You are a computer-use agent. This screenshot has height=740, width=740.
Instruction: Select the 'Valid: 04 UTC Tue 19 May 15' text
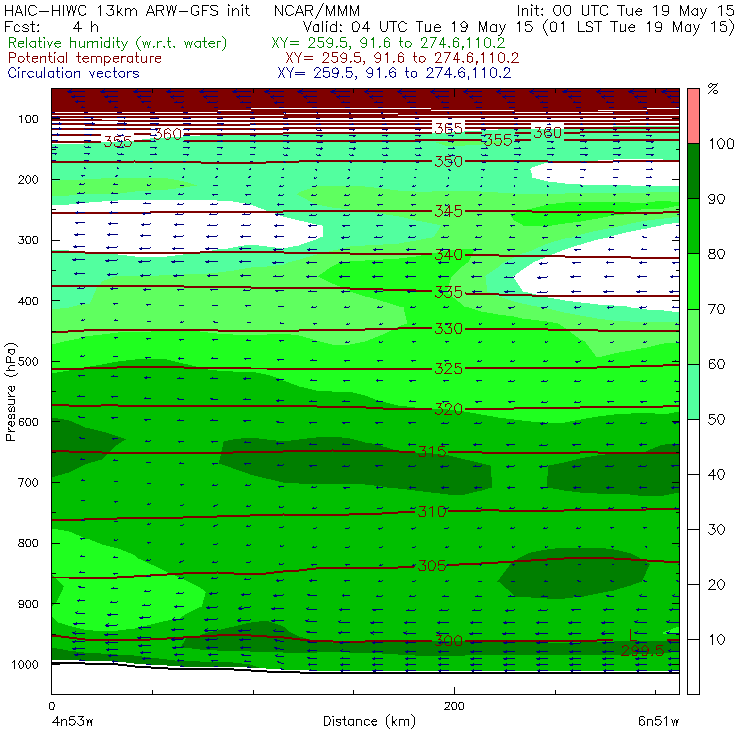[418, 27]
